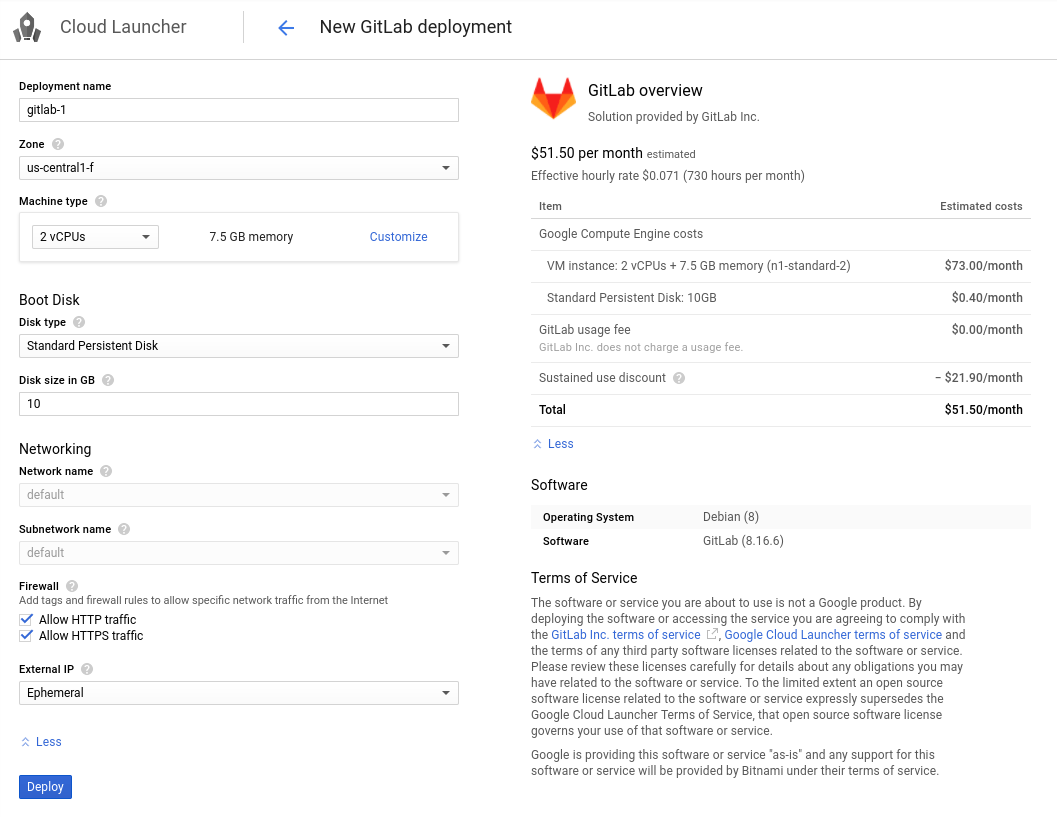Click the GitLab fox logo
The width and height of the screenshot is (1057, 817).
click(x=553, y=99)
